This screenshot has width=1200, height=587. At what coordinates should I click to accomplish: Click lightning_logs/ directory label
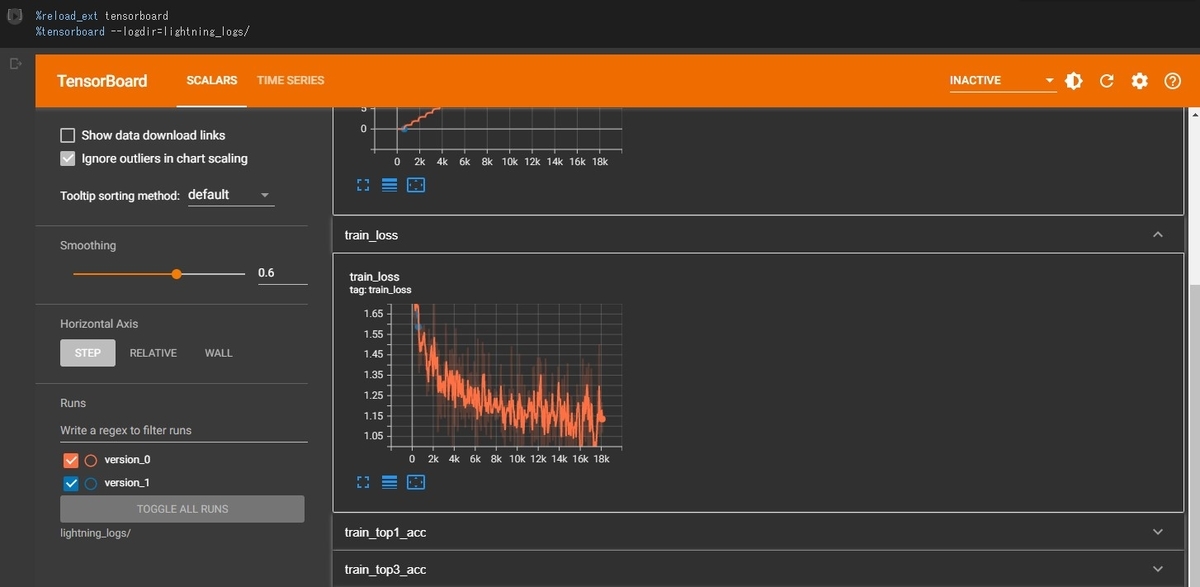pyautogui.click(x=95, y=533)
